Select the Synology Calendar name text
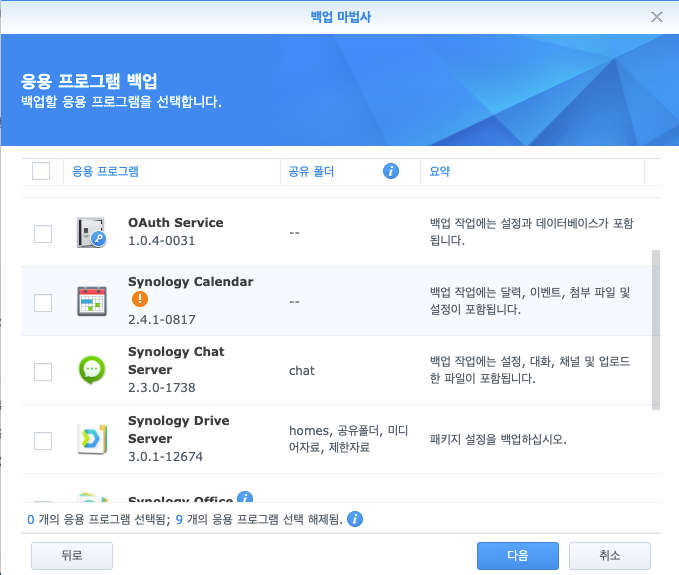The image size is (679, 575). (191, 281)
